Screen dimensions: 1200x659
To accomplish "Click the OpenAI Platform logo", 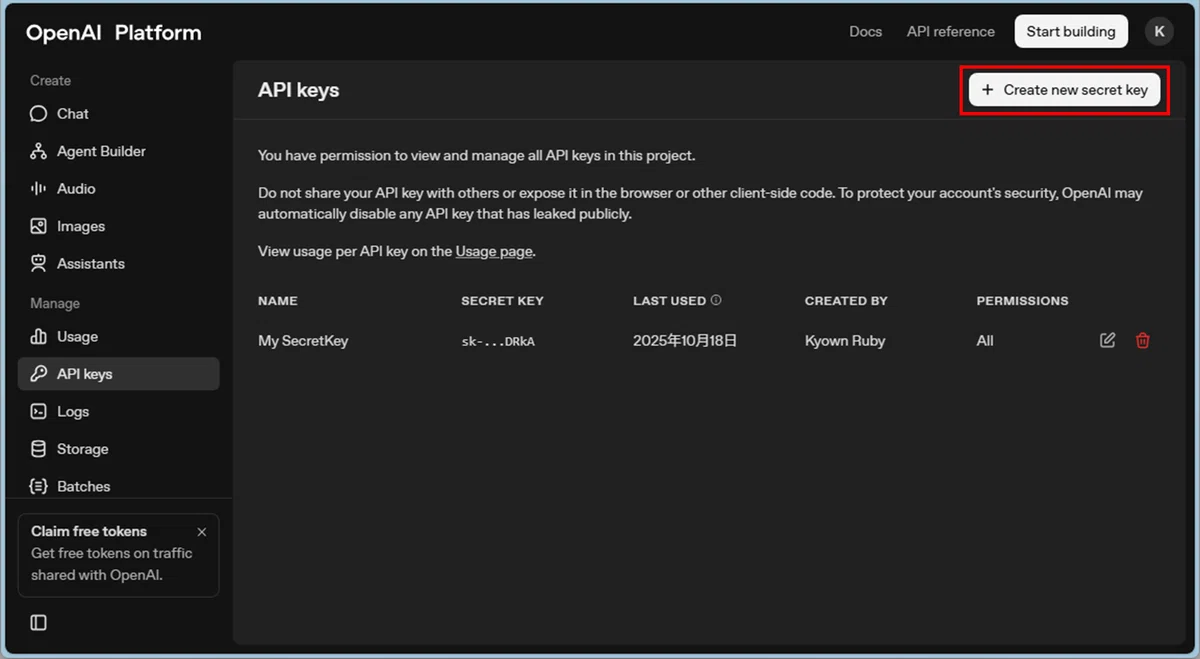I will pyautogui.click(x=114, y=33).
